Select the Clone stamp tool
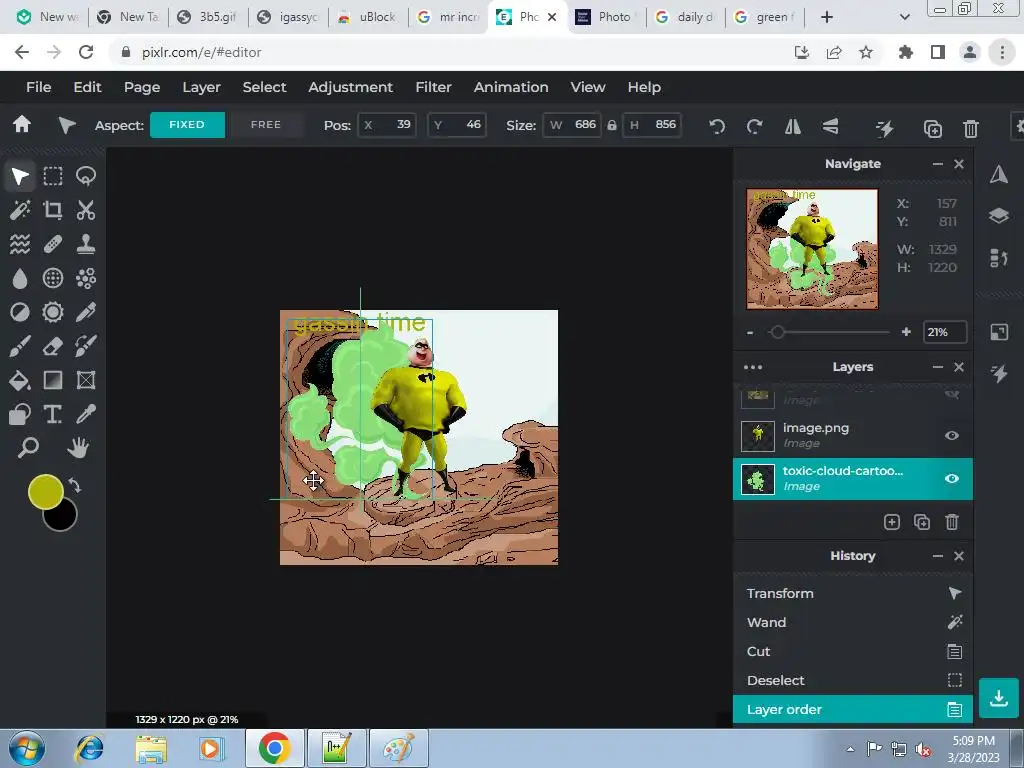The image size is (1024, 768). coord(86,244)
